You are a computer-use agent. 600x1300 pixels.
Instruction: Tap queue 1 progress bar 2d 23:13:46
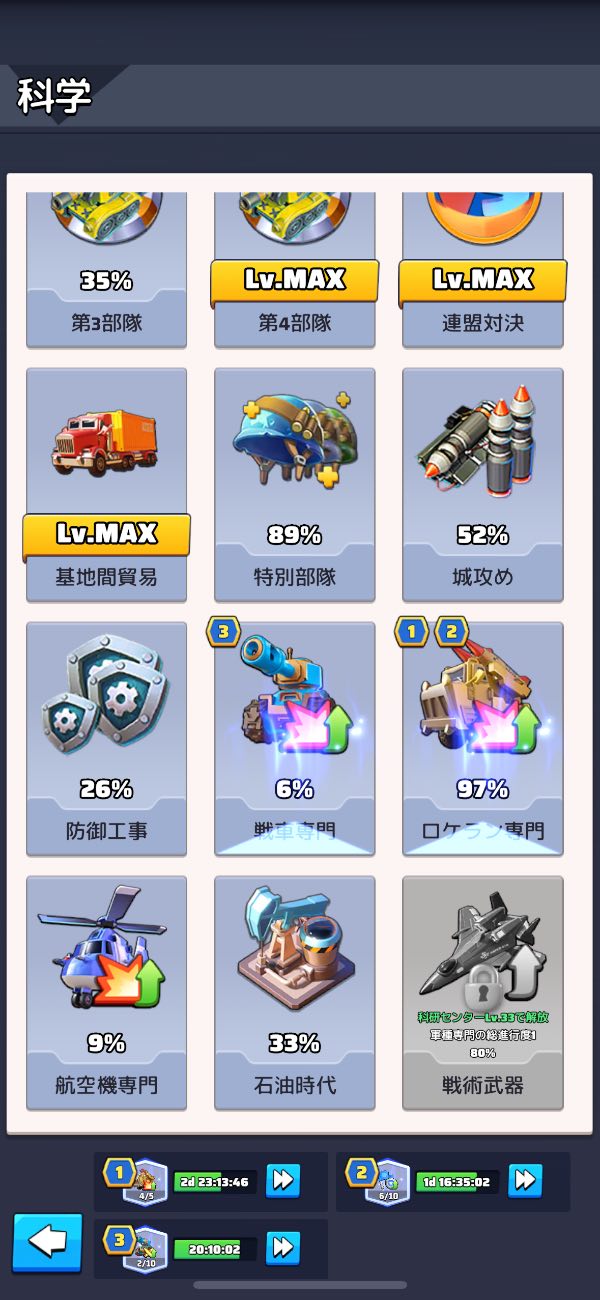click(215, 1182)
